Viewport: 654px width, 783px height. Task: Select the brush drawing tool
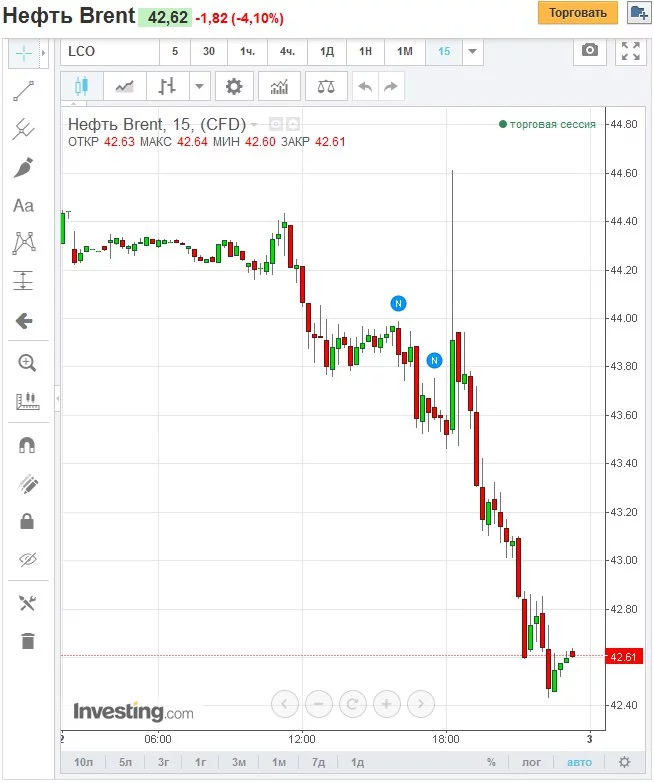23,168
